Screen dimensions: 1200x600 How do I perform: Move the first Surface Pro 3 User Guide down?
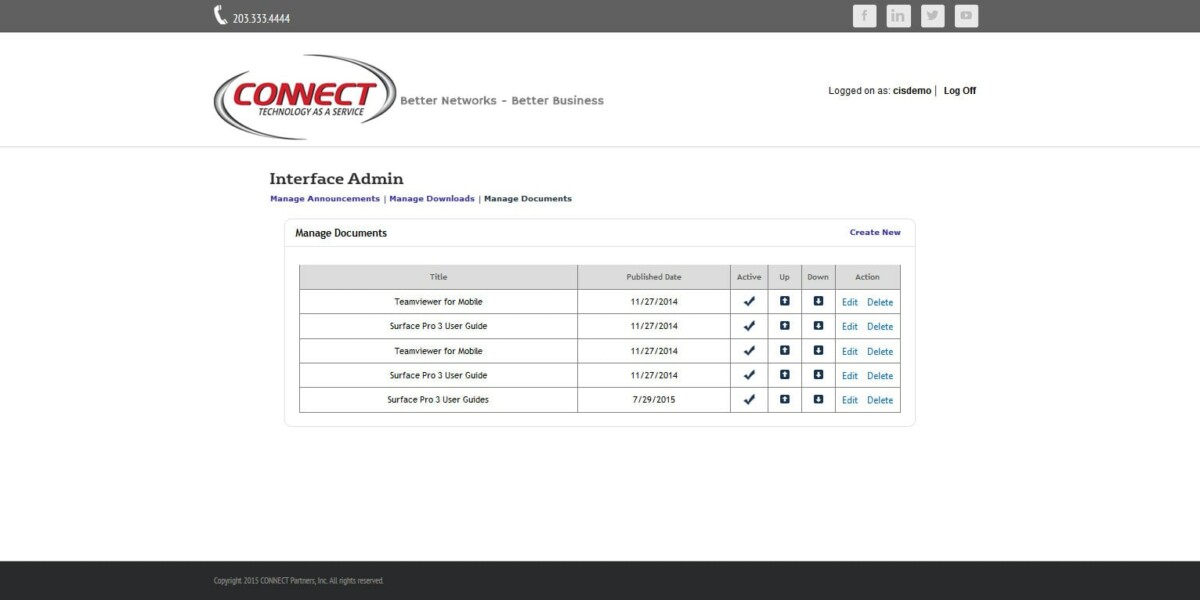tap(818, 326)
